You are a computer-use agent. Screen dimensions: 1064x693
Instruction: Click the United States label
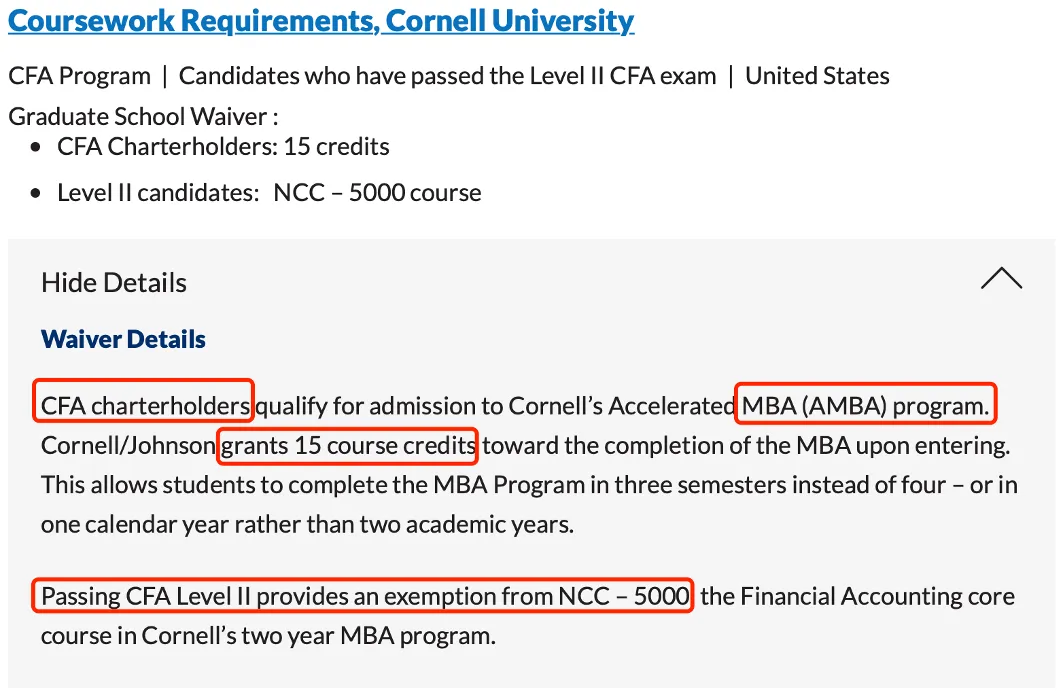[x=817, y=76]
